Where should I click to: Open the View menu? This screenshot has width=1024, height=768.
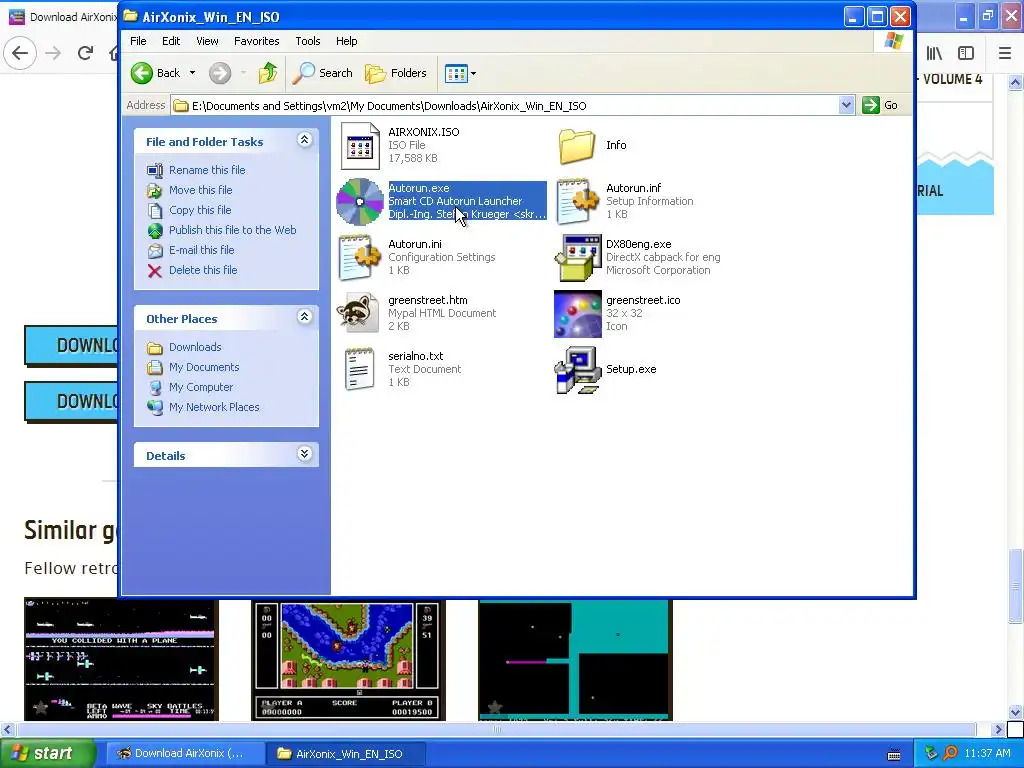coord(207,41)
